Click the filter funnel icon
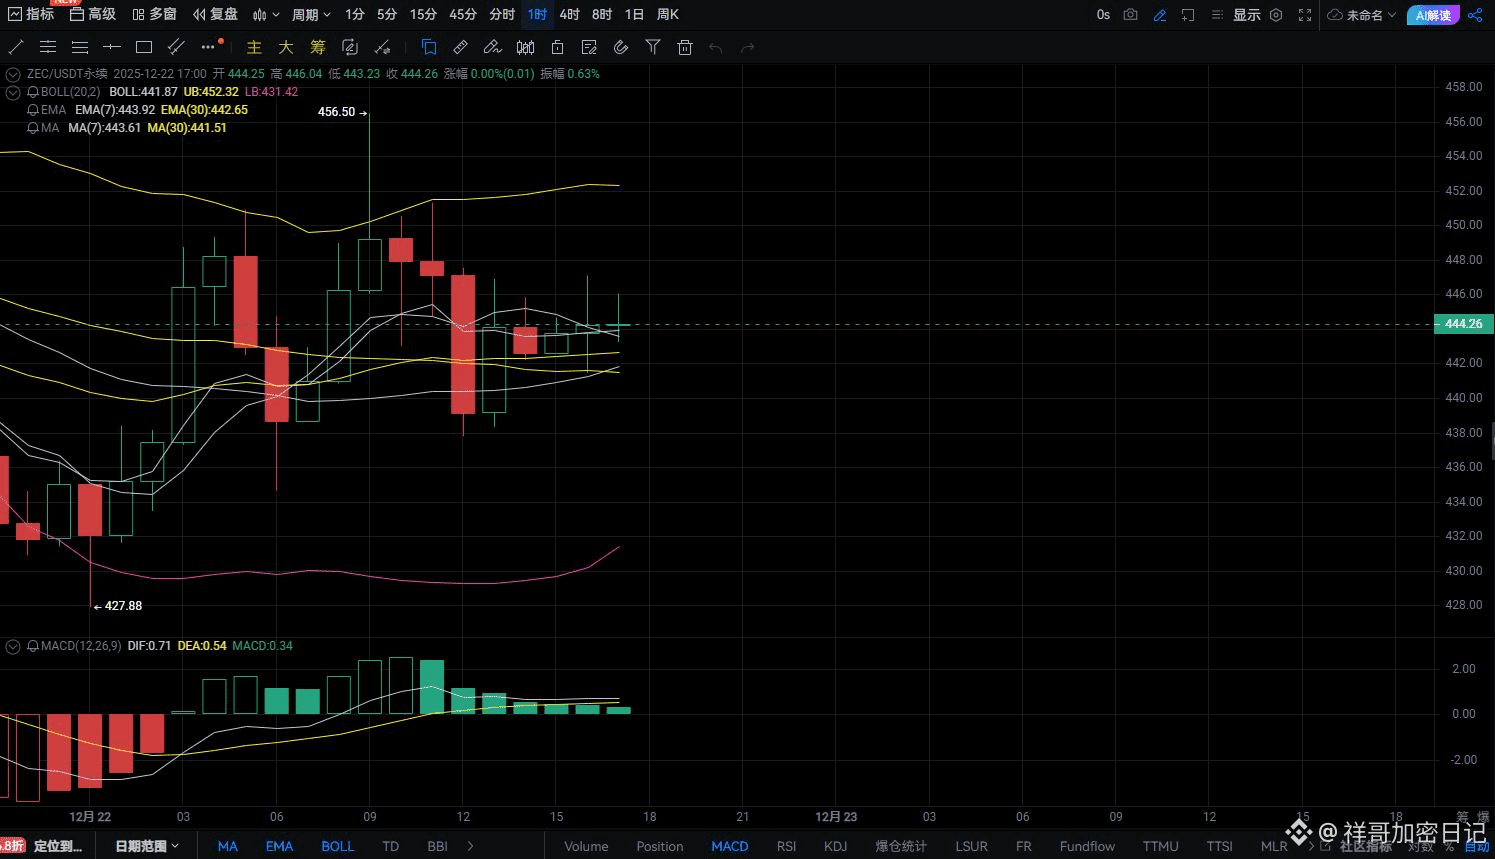1495x859 pixels. coord(653,47)
